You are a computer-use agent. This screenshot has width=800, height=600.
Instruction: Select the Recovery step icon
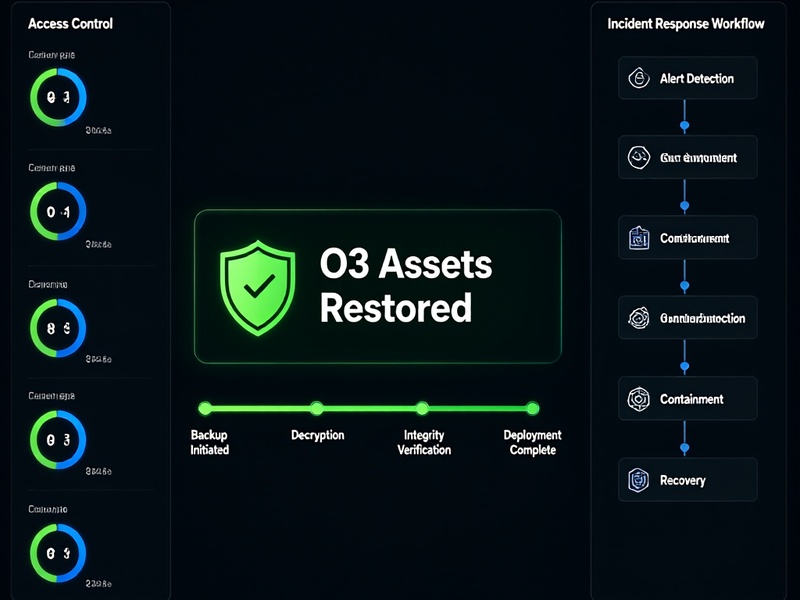point(639,480)
